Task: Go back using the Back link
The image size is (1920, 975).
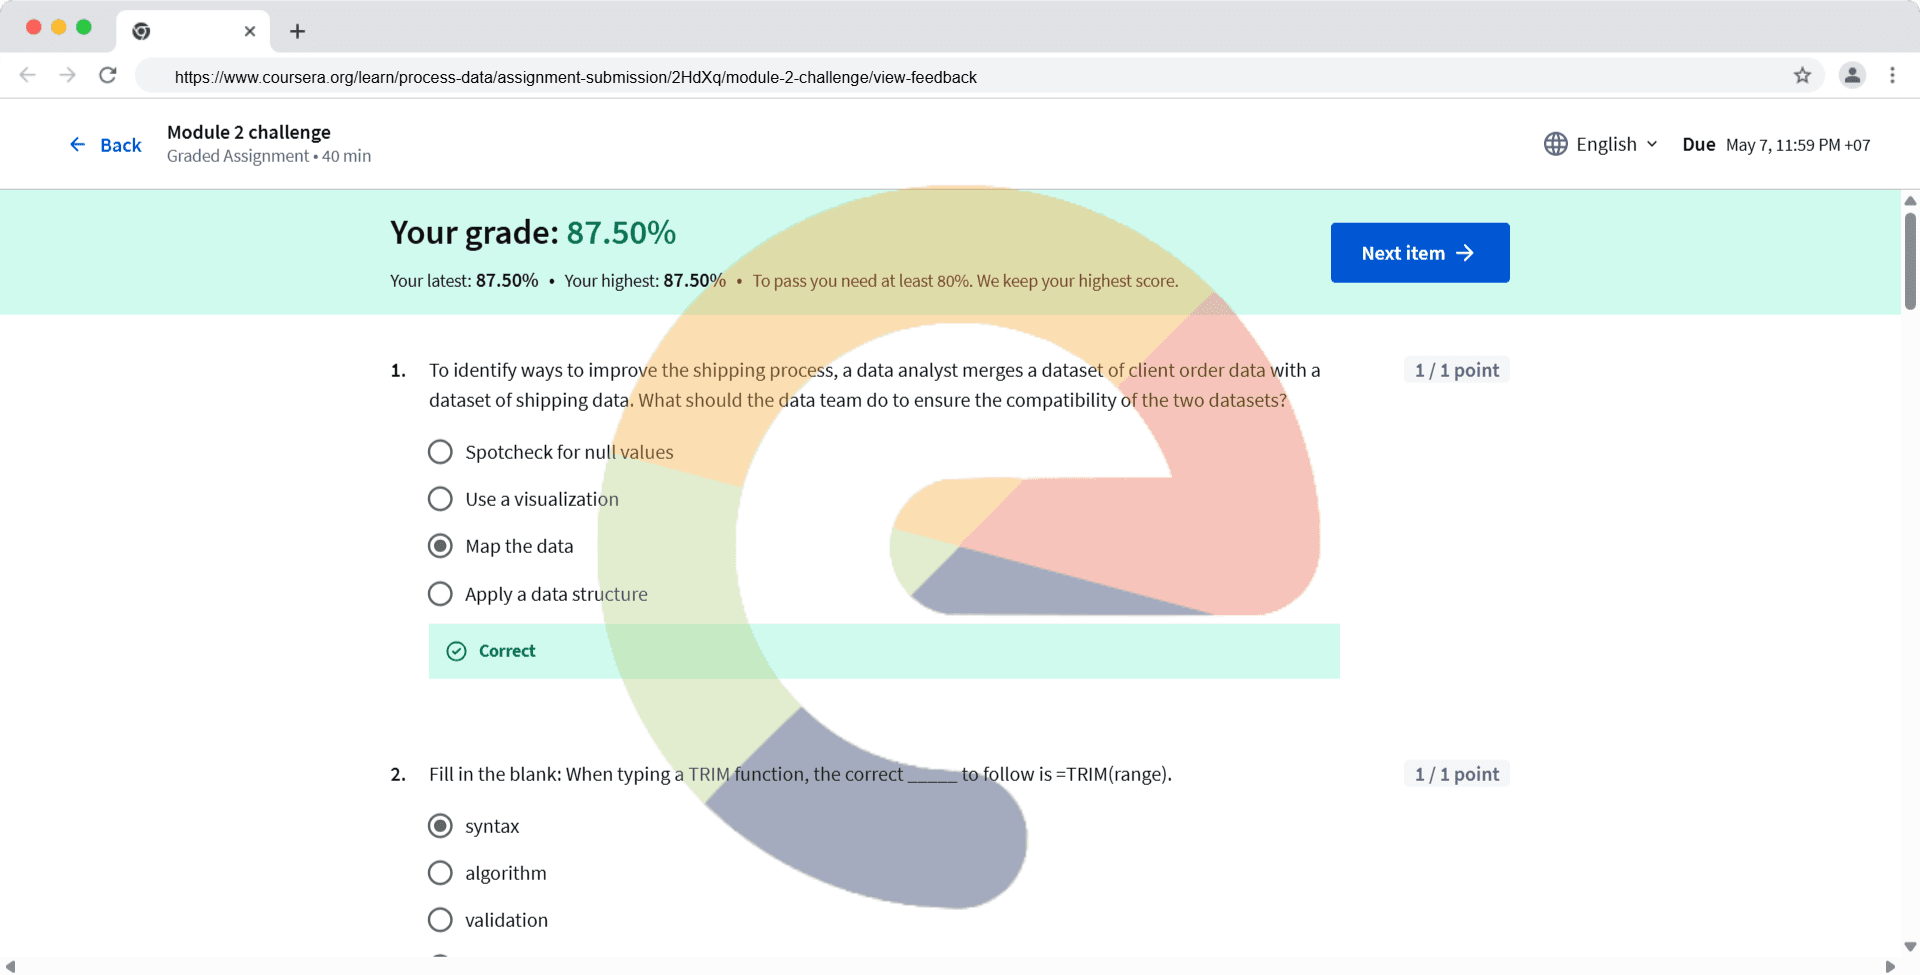Action: [x=106, y=145]
